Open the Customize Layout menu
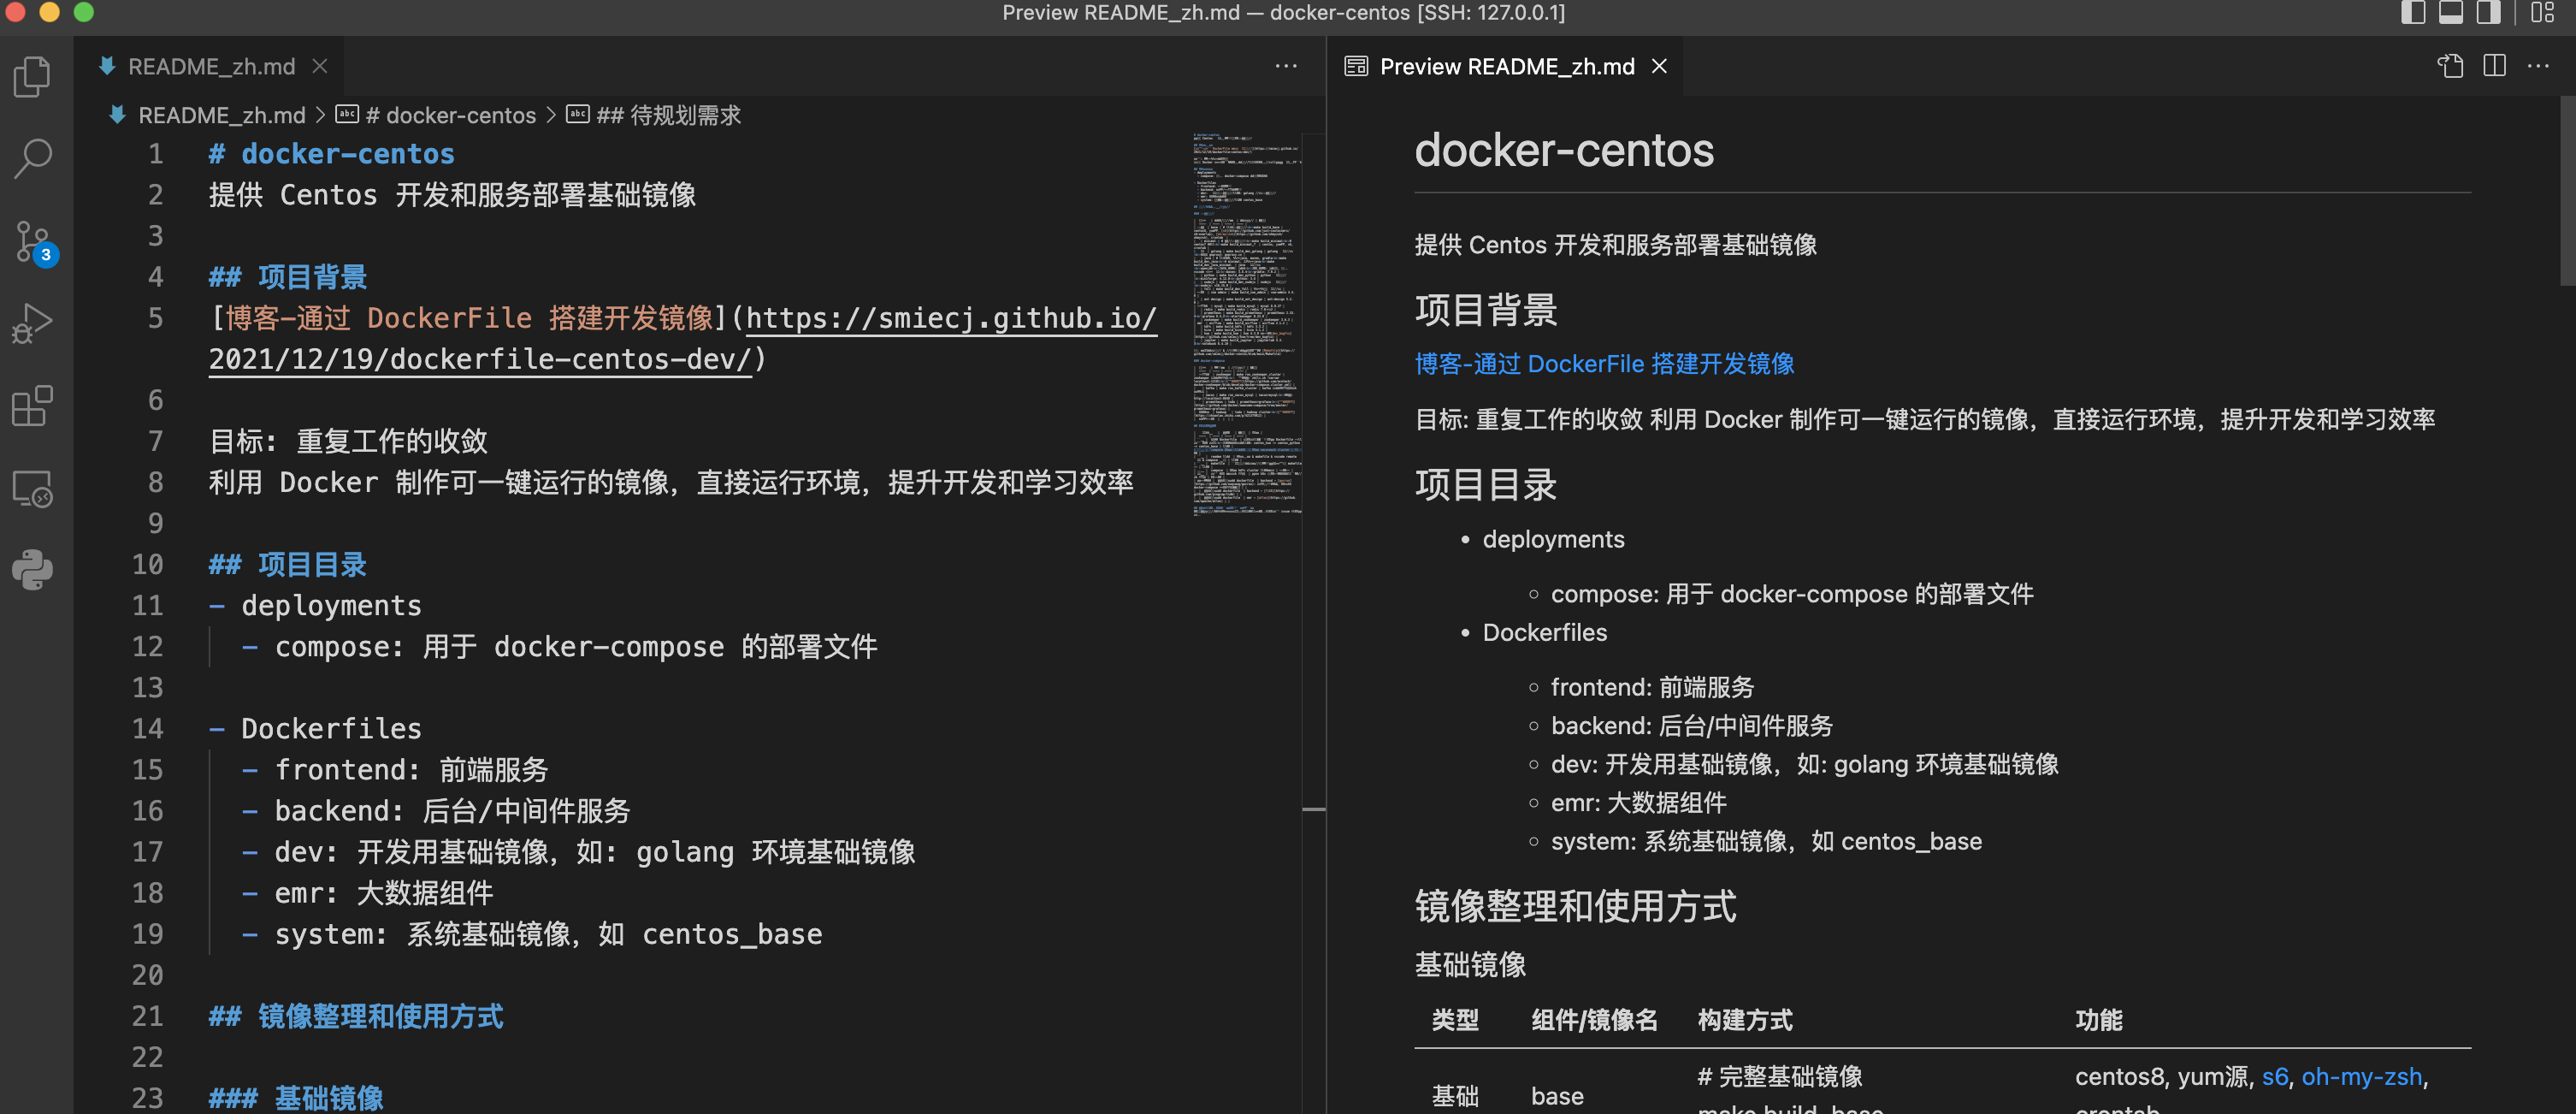 2542,13
